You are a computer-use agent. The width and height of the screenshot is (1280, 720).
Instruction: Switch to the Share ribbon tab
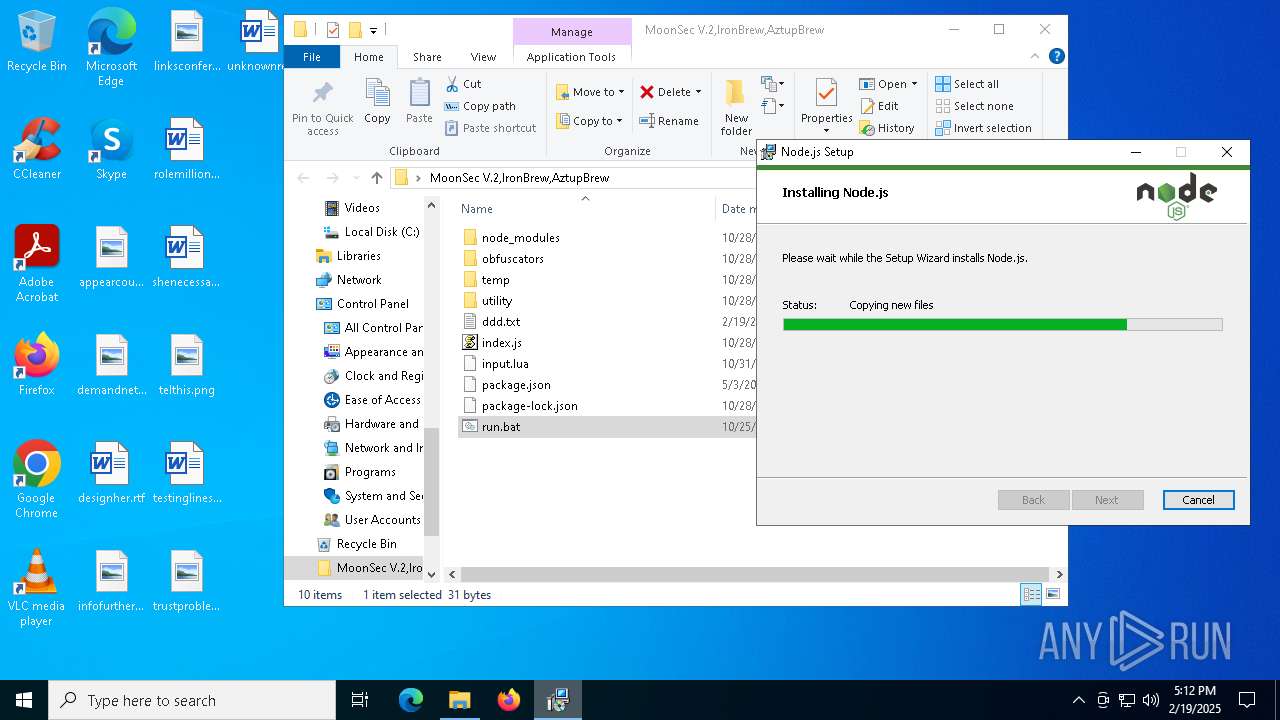[427, 57]
